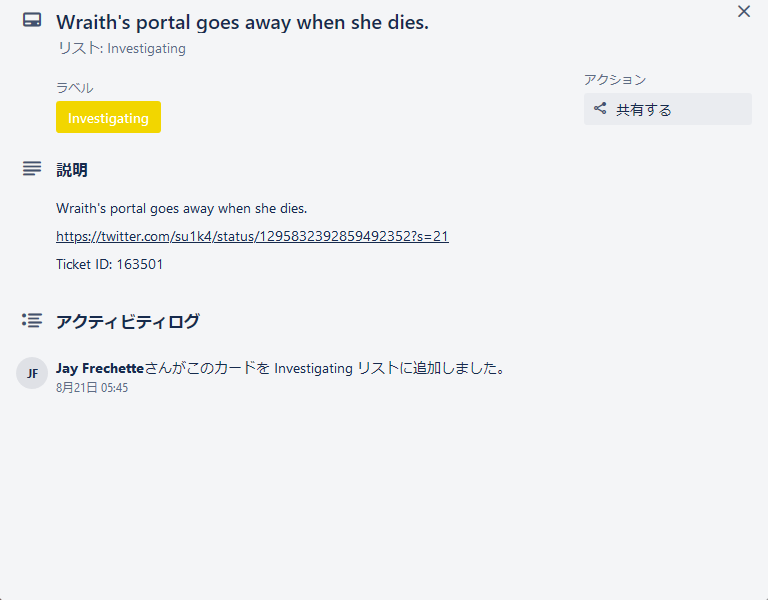The height and width of the screenshot is (600, 768).
Task: Open the twitter.com status link
Action: [252, 236]
